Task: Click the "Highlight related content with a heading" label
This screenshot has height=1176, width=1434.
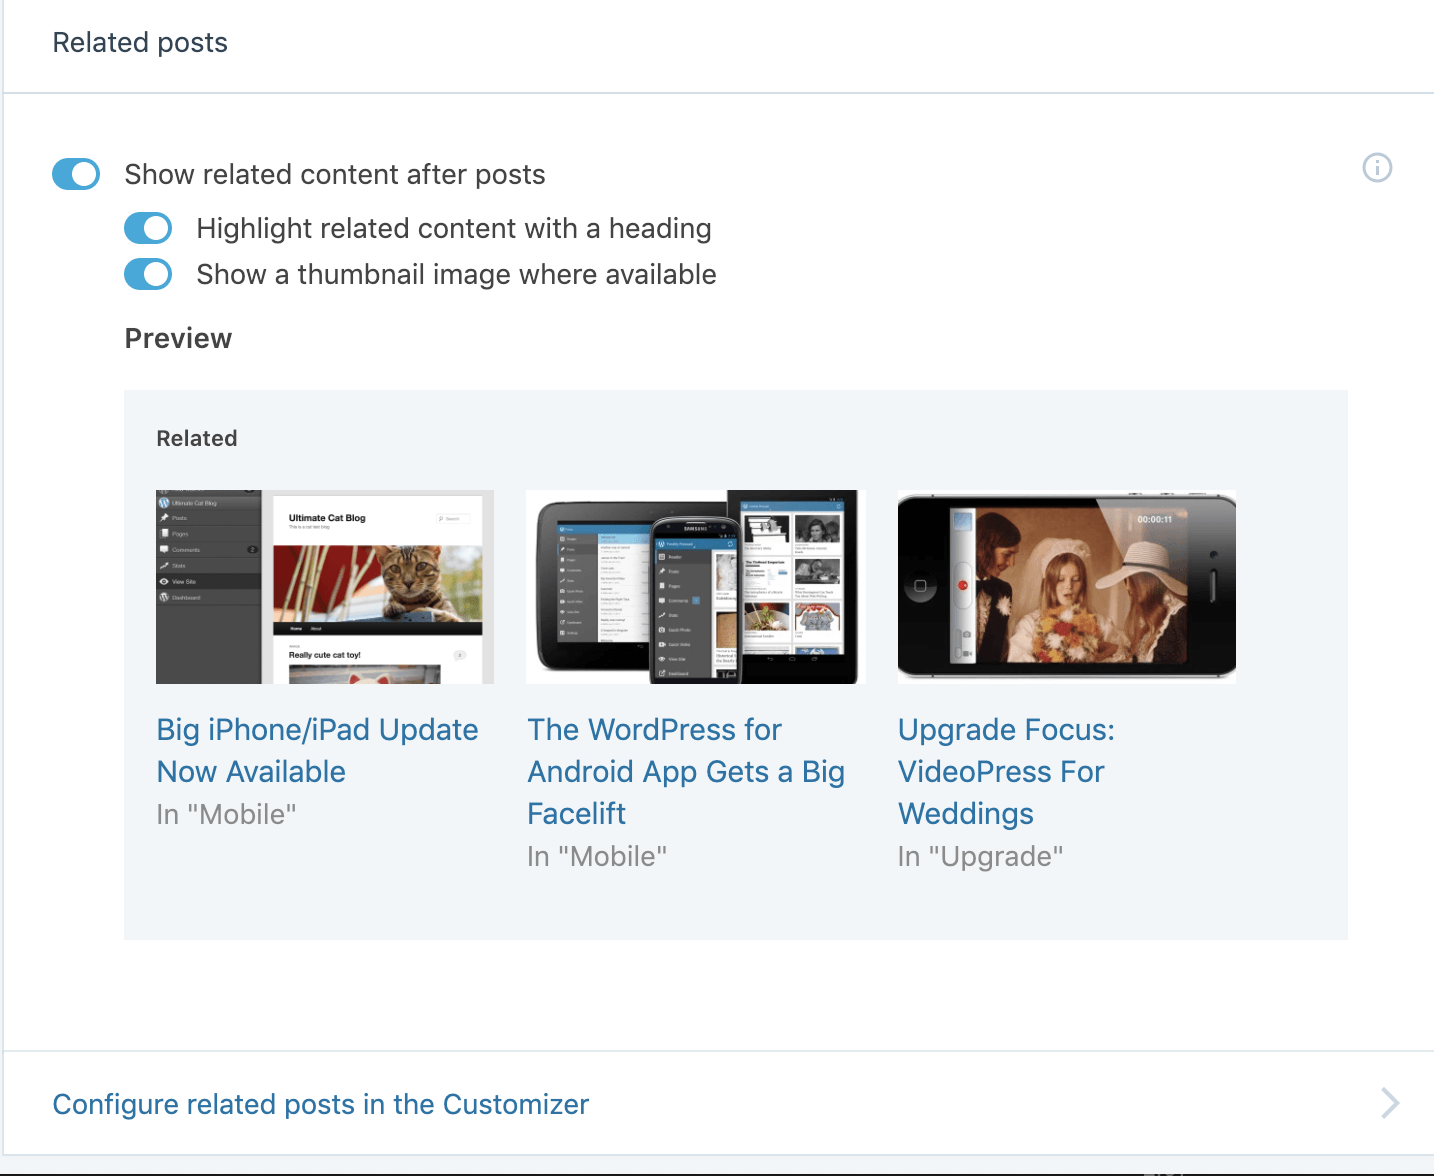Action: pos(453,229)
